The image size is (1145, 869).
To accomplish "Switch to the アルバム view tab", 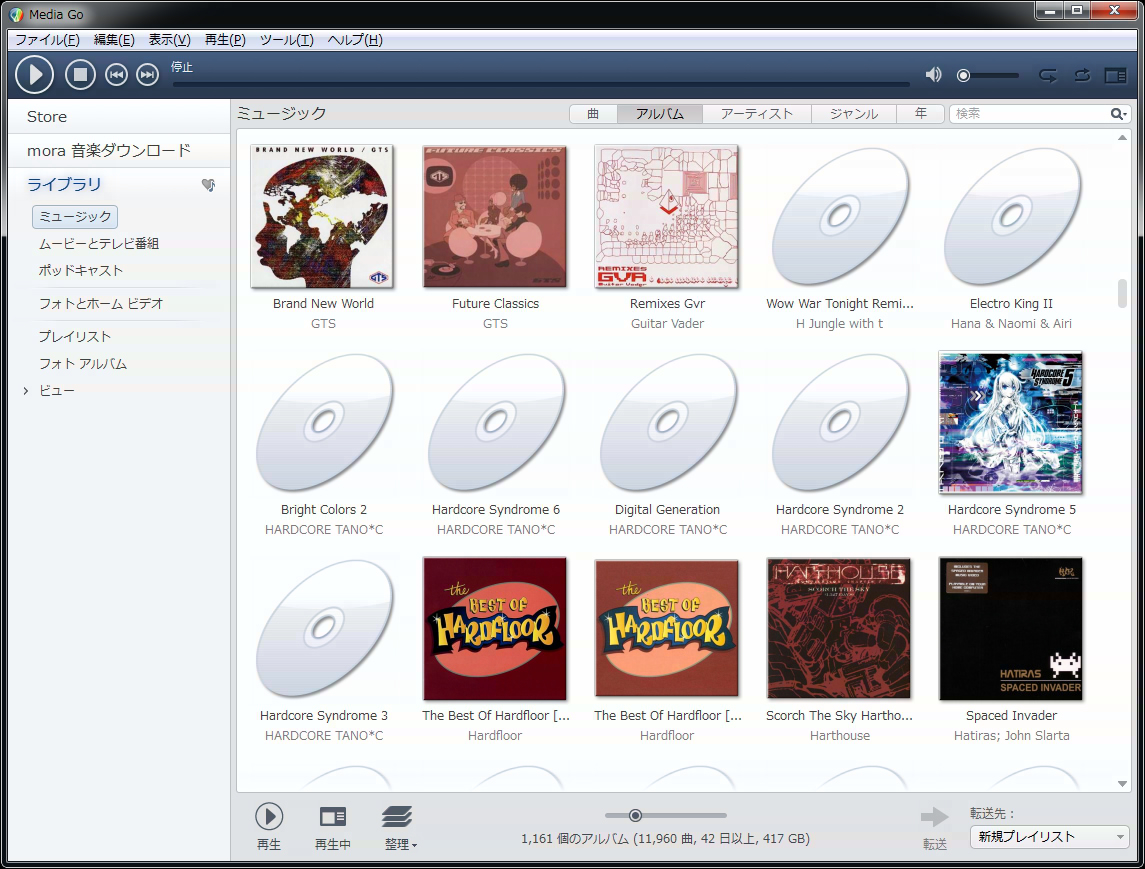I will [659, 114].
